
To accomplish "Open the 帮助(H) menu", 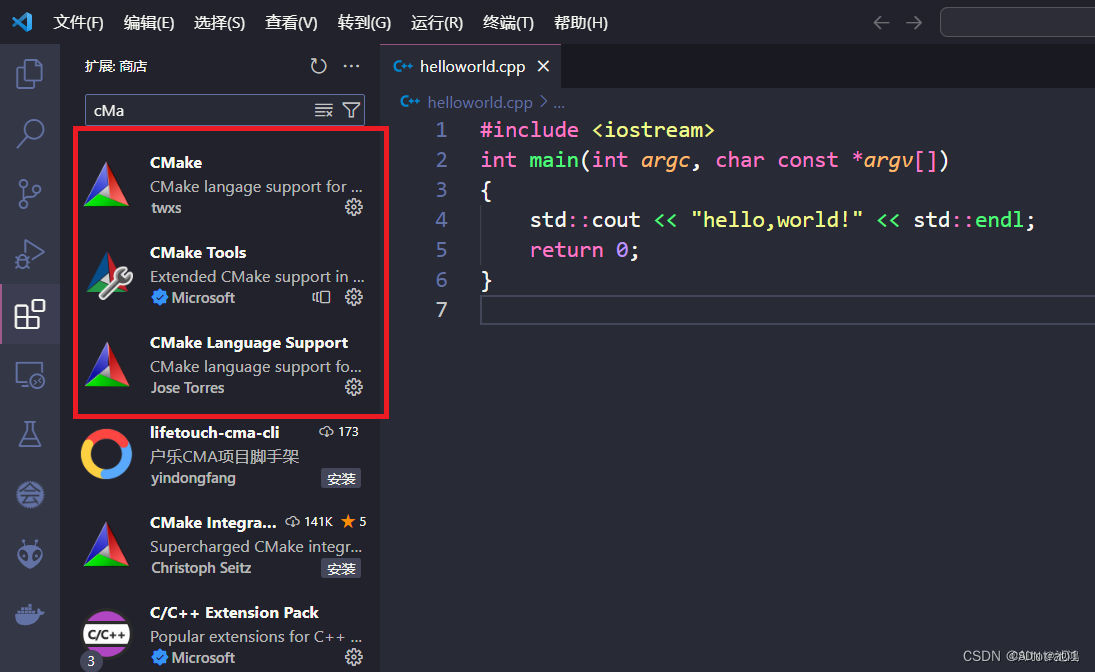I will tap(580, 22).
